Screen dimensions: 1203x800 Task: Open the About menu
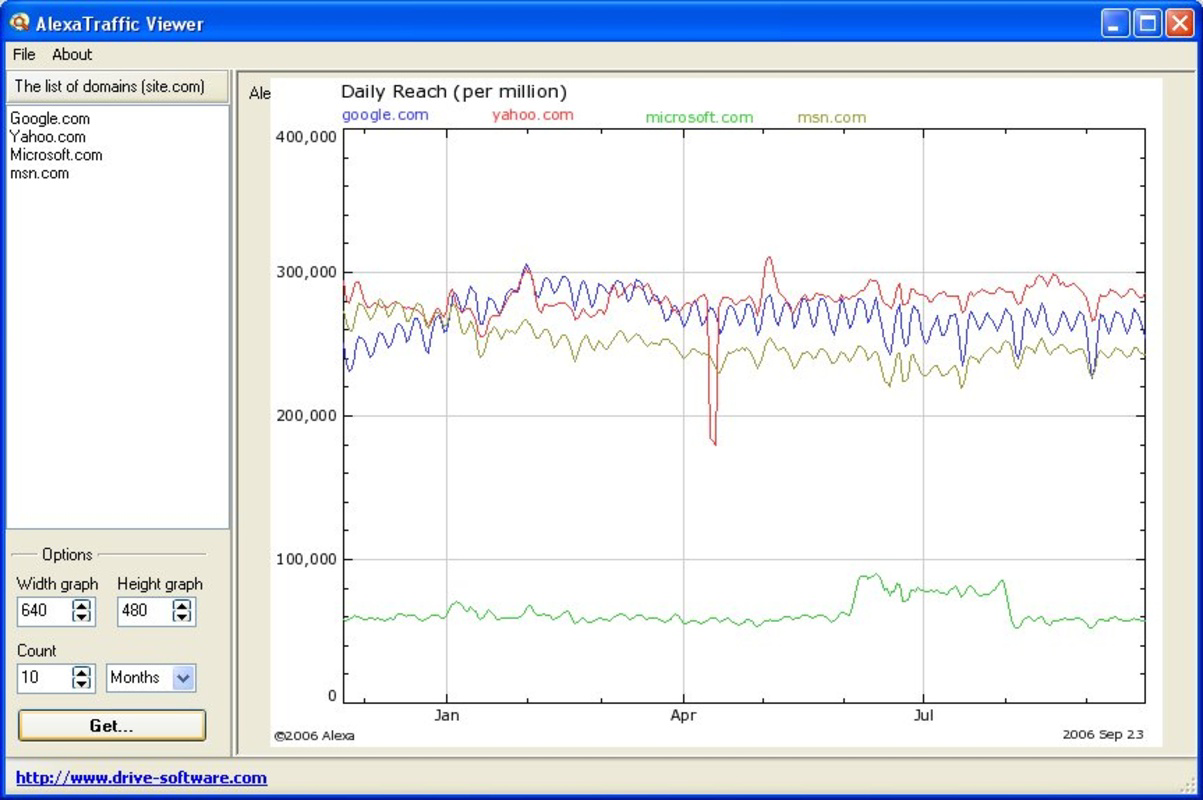tap(72, 55)
